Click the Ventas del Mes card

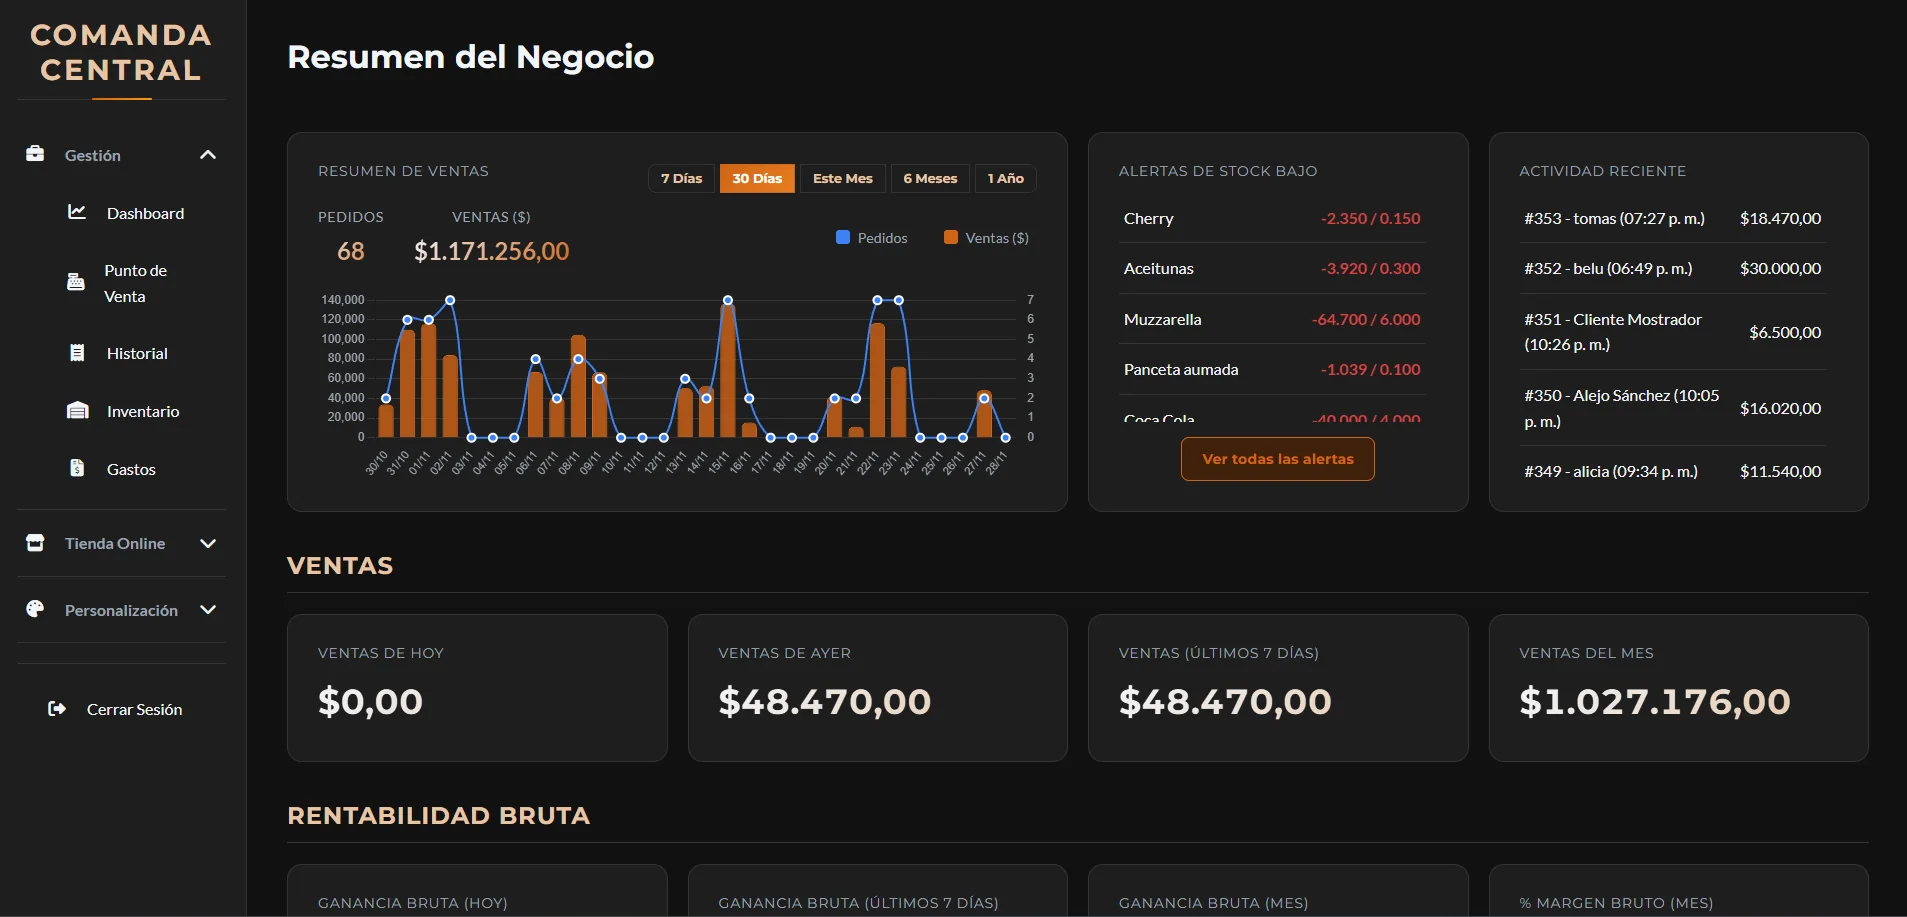point(1679,688)
